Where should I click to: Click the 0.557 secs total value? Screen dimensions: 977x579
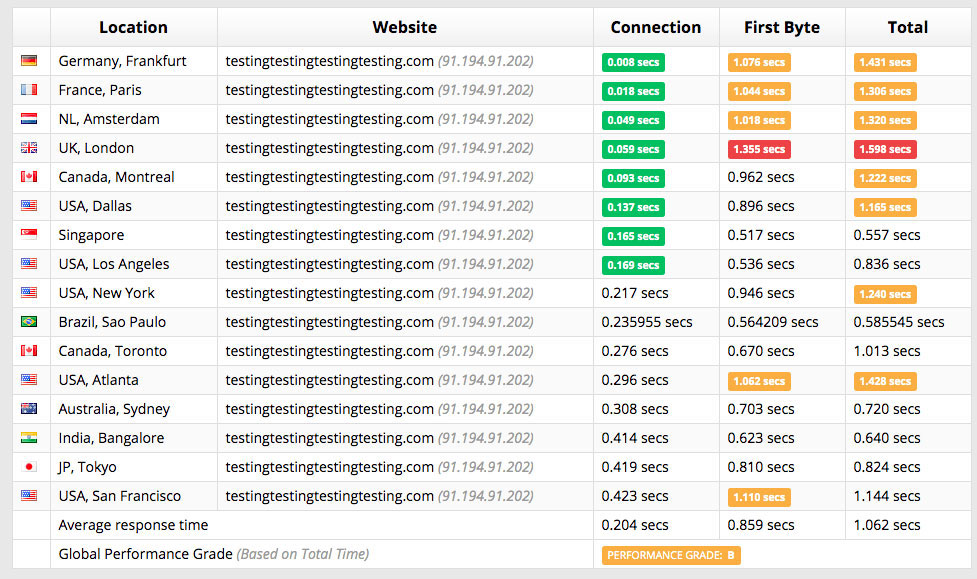tap(887, 235)
